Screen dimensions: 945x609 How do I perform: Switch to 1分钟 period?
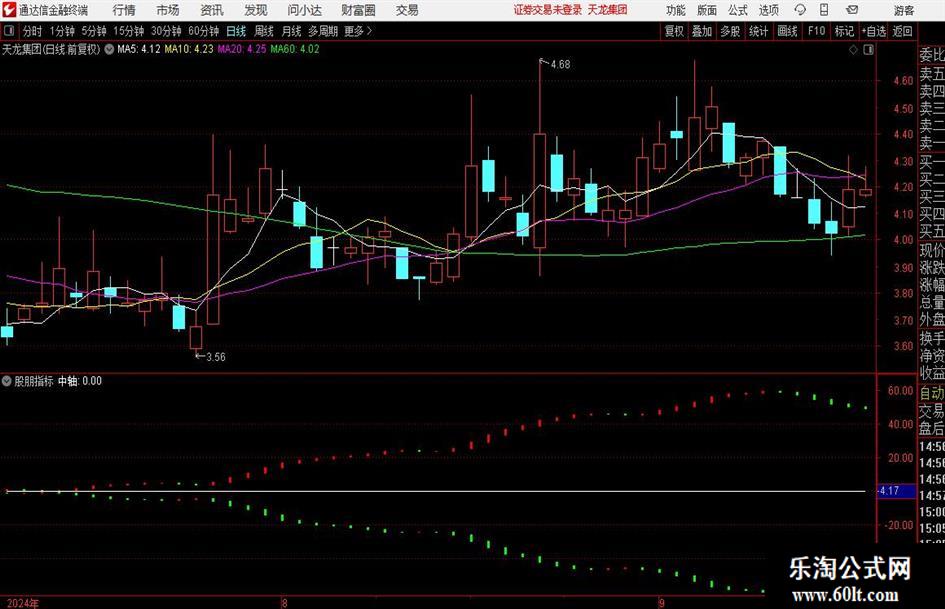(x=62, y=31)
